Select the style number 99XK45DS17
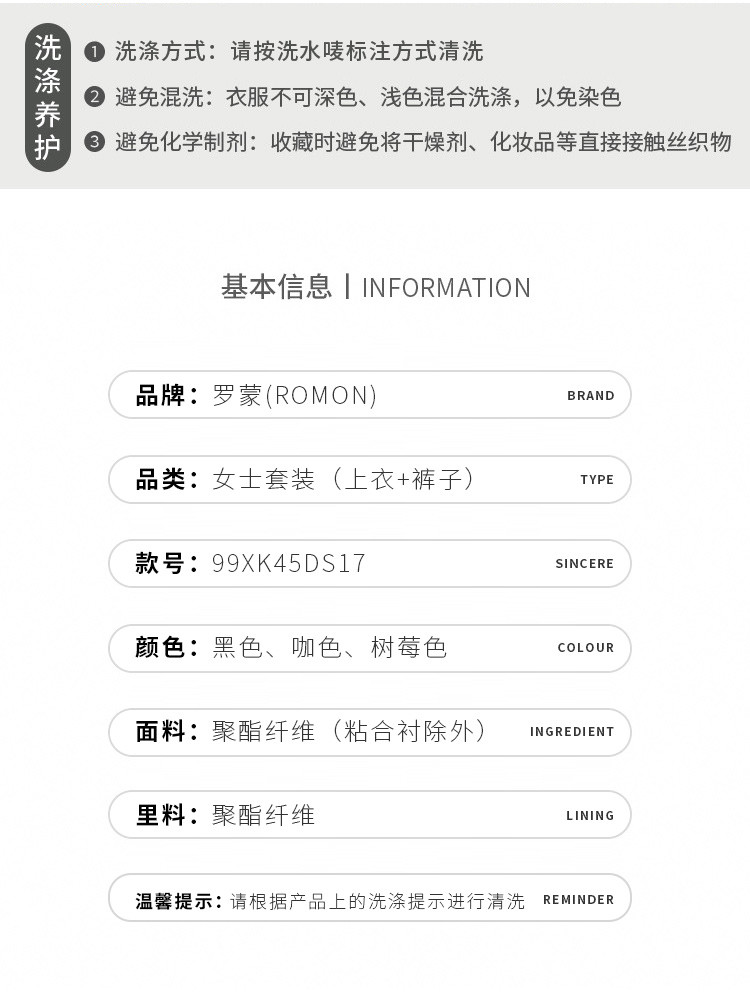750x1000 pixels. 289,563
